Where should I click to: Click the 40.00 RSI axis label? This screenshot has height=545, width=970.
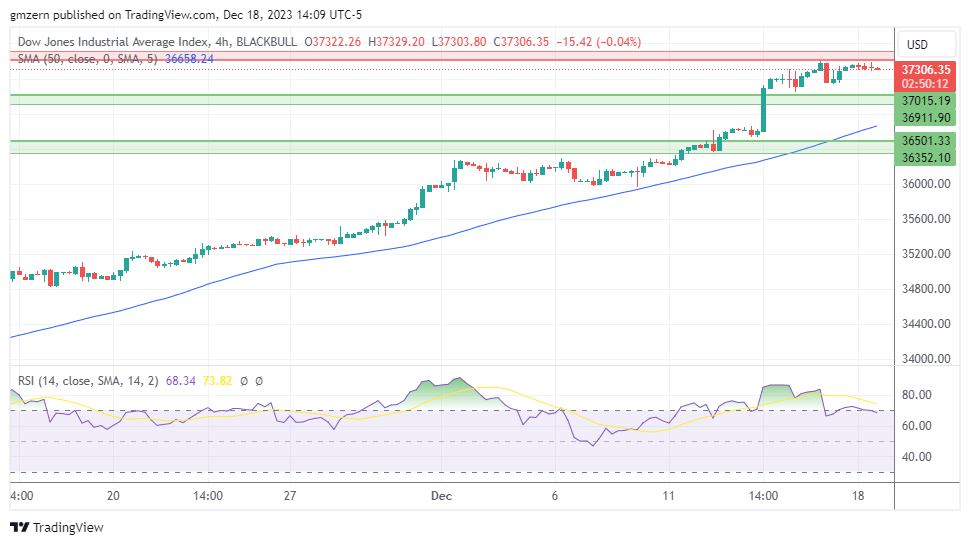(917, 457)
